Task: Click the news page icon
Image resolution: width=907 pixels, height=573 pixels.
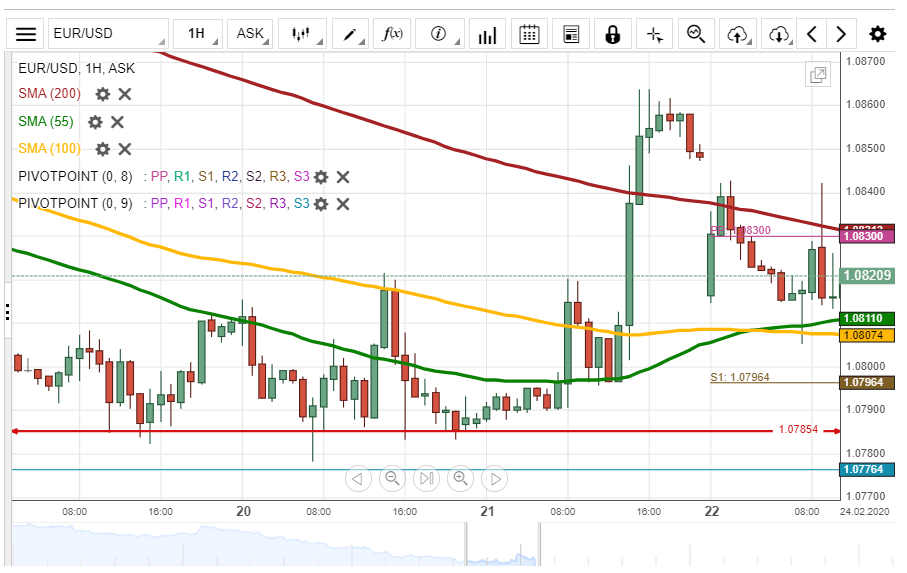Action: 571,34
